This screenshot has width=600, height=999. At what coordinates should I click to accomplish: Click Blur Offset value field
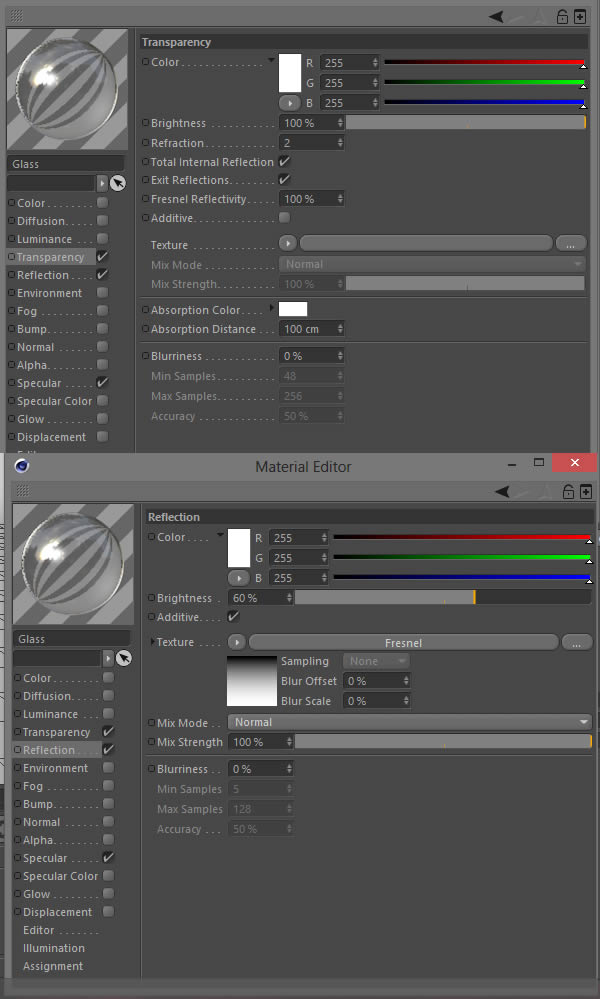(x=376, y=681)
